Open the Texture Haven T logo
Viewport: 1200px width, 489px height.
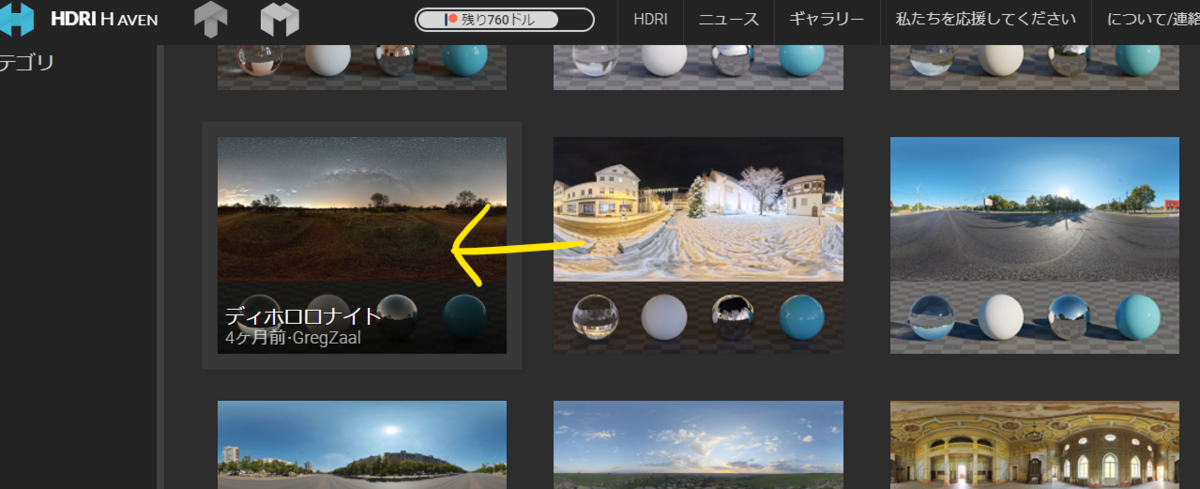pyautogui.click(x=211, y=19)
